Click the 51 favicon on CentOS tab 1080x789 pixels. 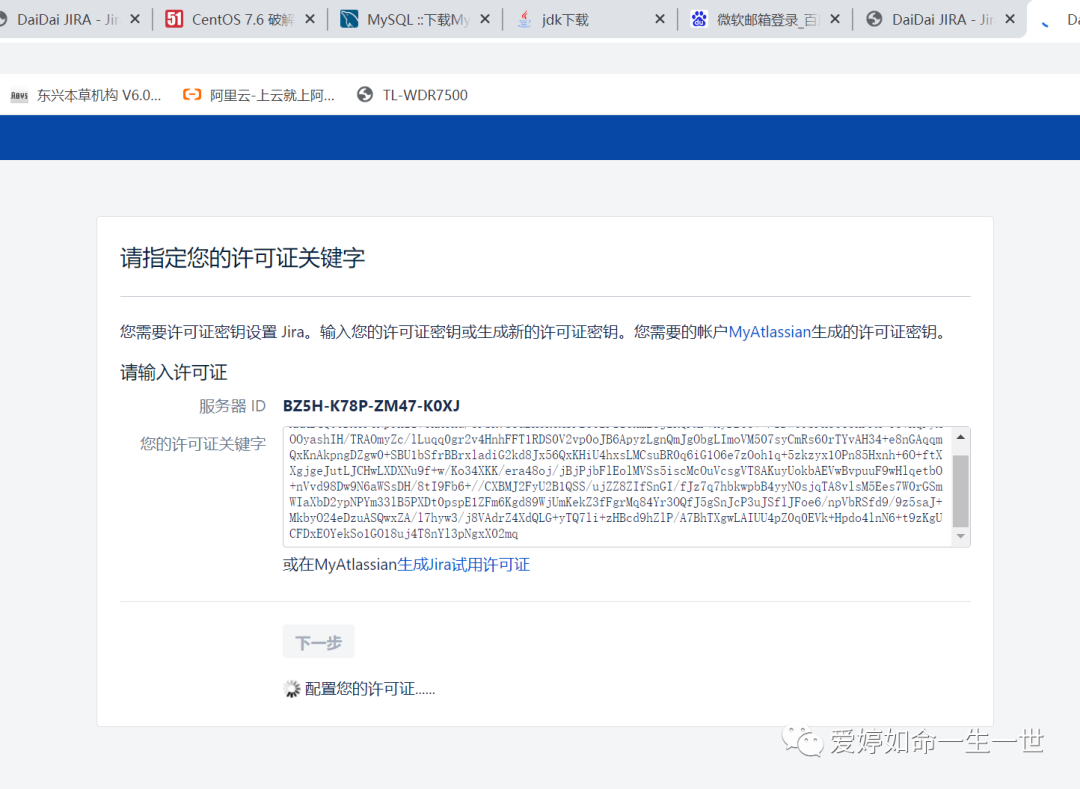point(174,19)
